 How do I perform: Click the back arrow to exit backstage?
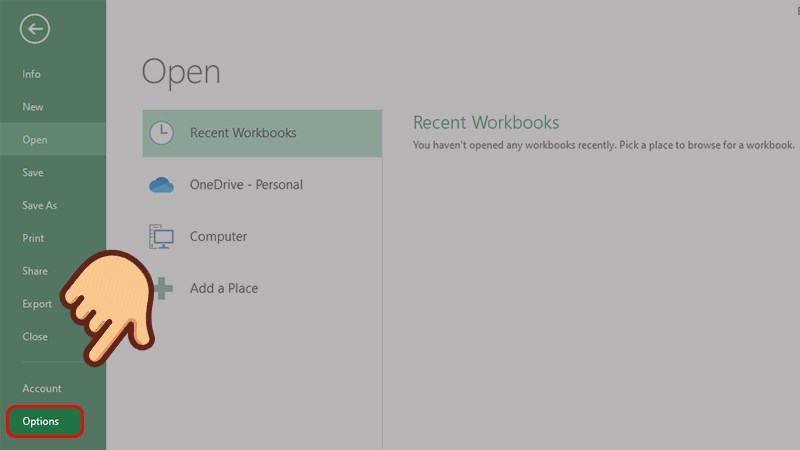click(35, 29)
